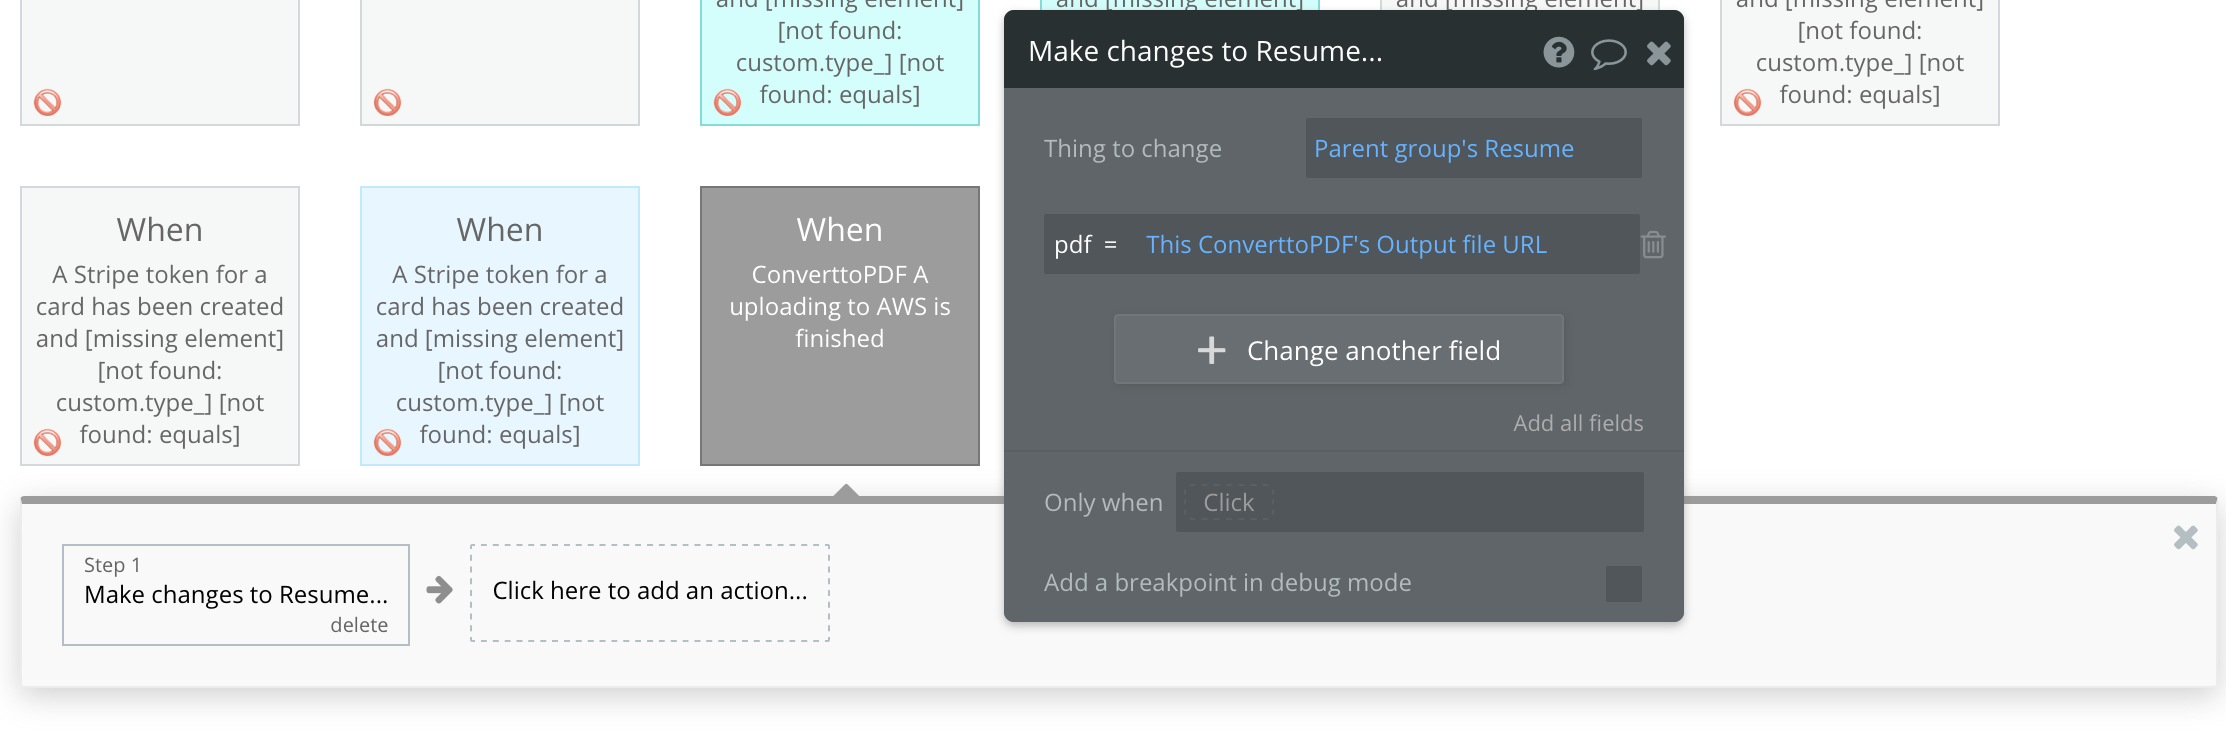Enable breakpoint in debug mode checkbox
This screenshot has height=730, width=2226.
pyautogui.click(x=1623, y=583)
